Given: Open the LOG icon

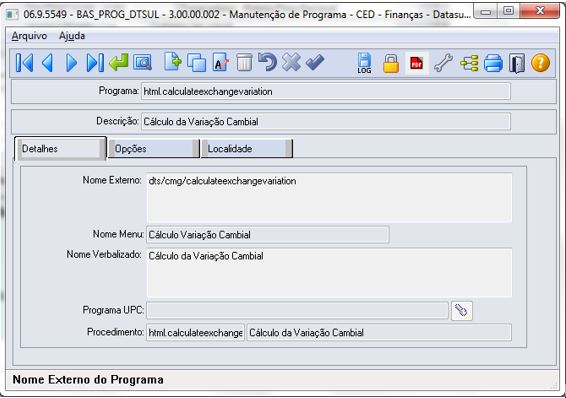Looking at the screenshot, I should click(364, 63).
